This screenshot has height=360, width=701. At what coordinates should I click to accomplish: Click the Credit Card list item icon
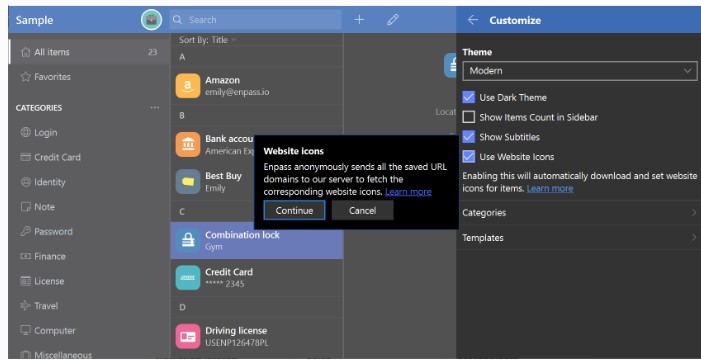coord(188,277)
